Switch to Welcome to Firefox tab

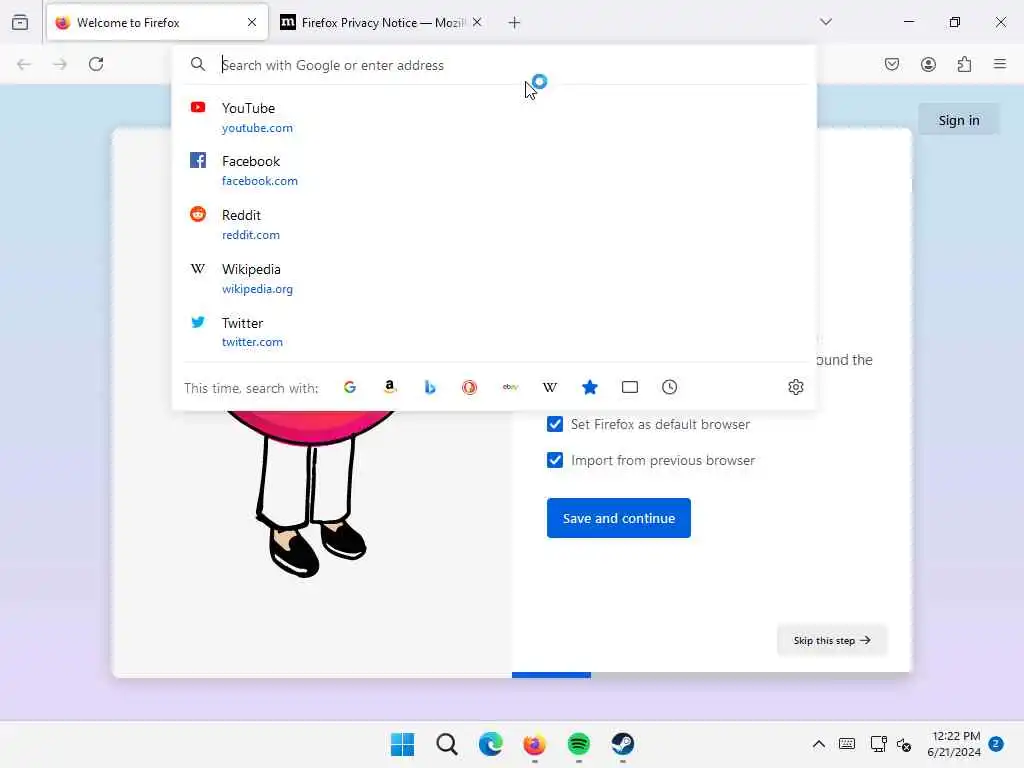click(x=157, y=22)
